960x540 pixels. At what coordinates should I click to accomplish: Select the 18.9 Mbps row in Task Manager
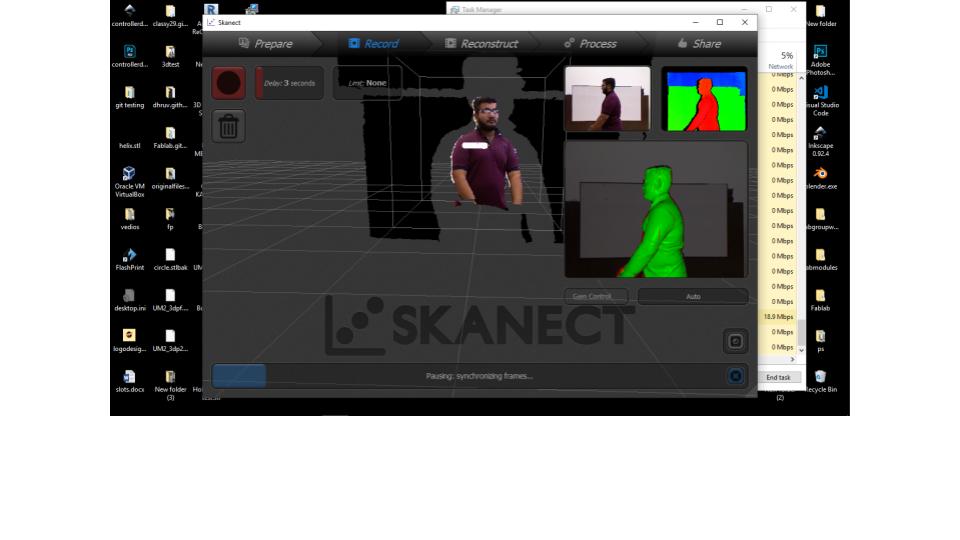tap(777, 317)
